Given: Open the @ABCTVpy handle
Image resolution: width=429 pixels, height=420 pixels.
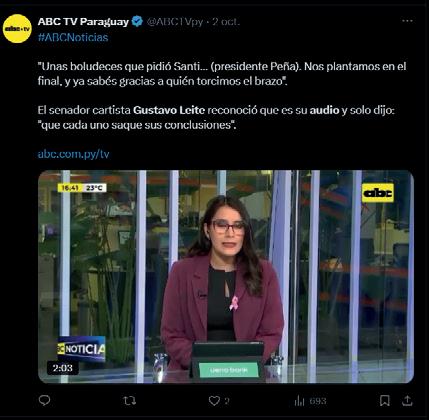Looking at the screenshot, I should point(175,22).
